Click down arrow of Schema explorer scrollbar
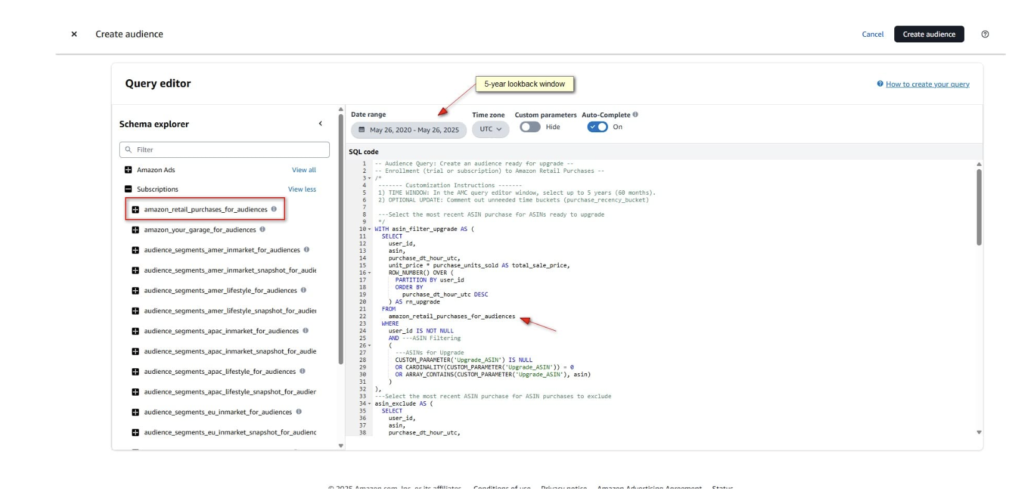 coord(340,446)
